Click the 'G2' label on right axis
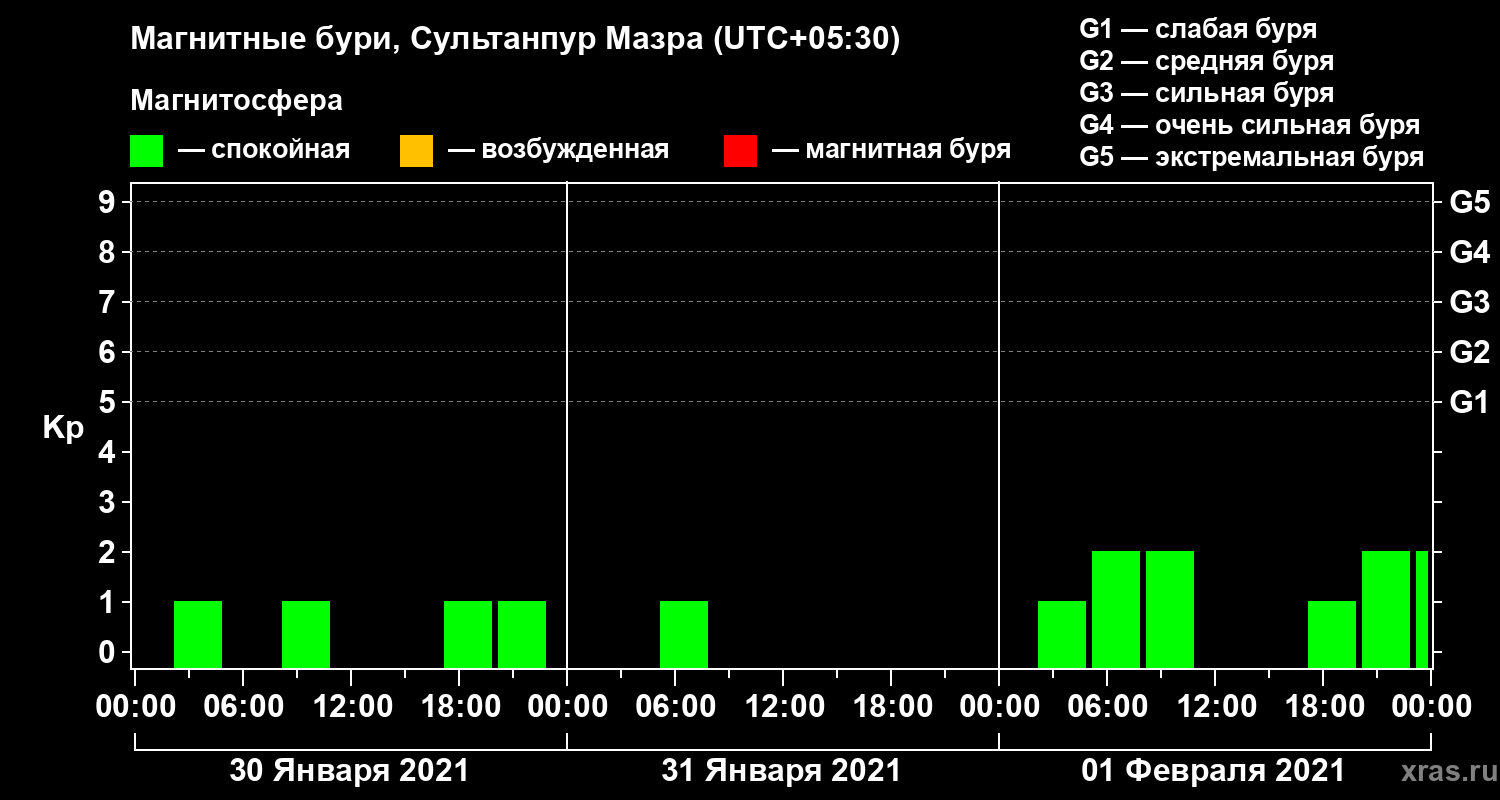Screen dimensions: 1500x800 tap(1469, 352)
